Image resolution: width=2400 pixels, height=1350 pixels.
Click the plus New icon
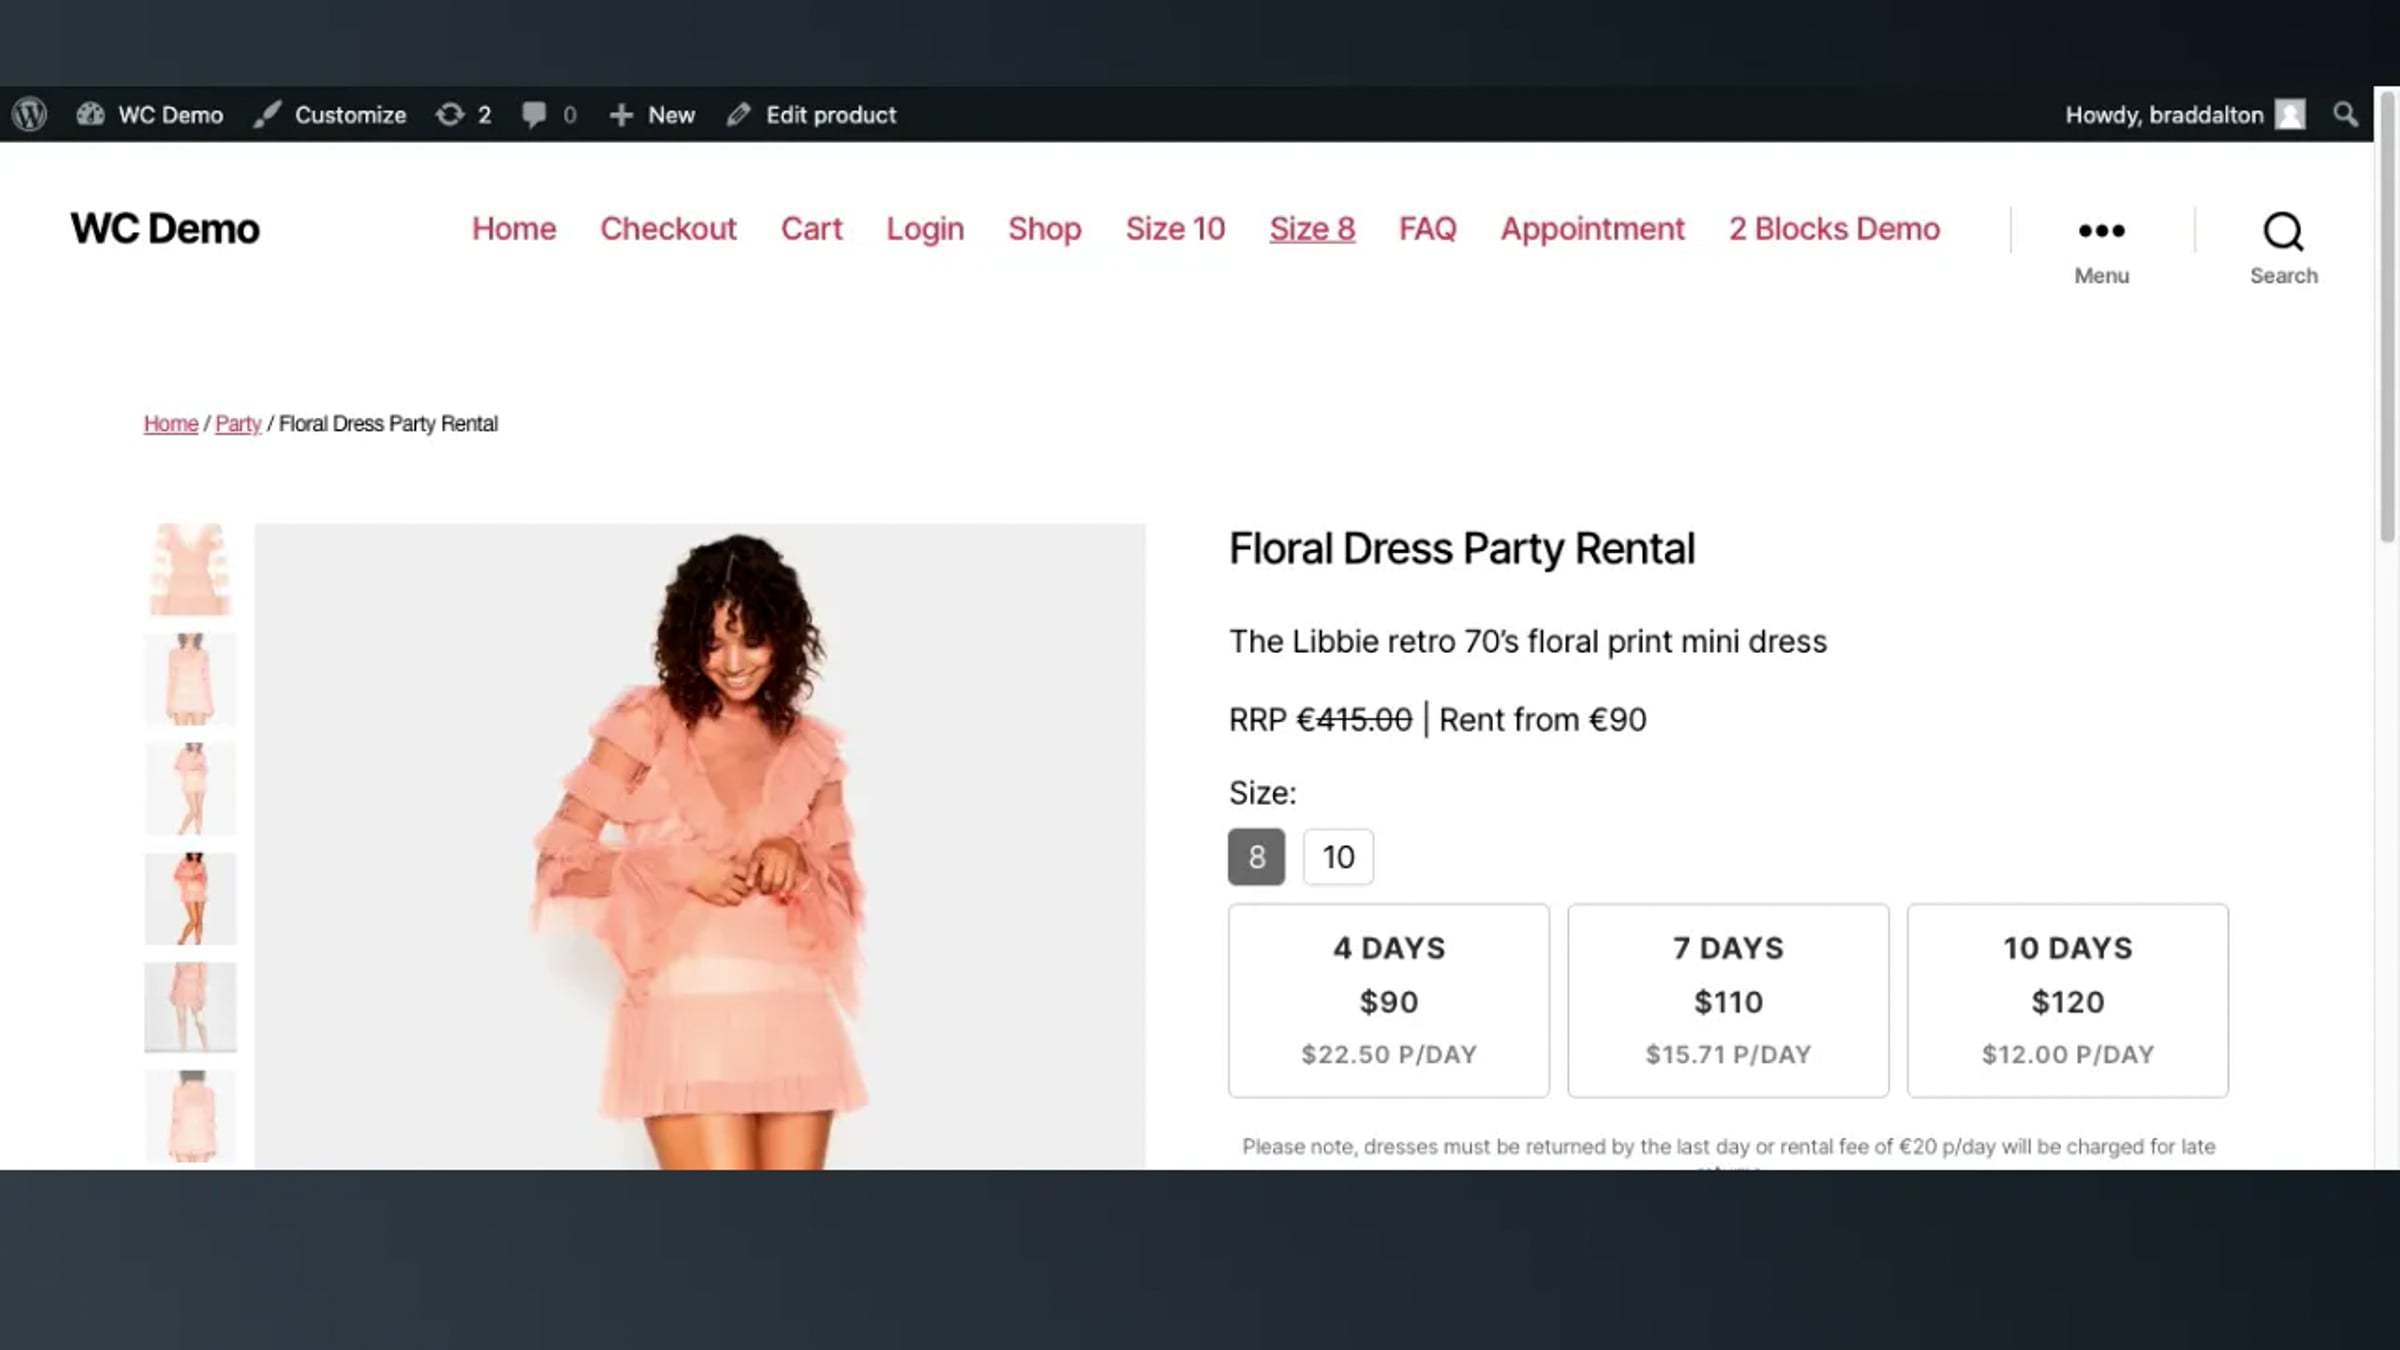tap(621, 114)
